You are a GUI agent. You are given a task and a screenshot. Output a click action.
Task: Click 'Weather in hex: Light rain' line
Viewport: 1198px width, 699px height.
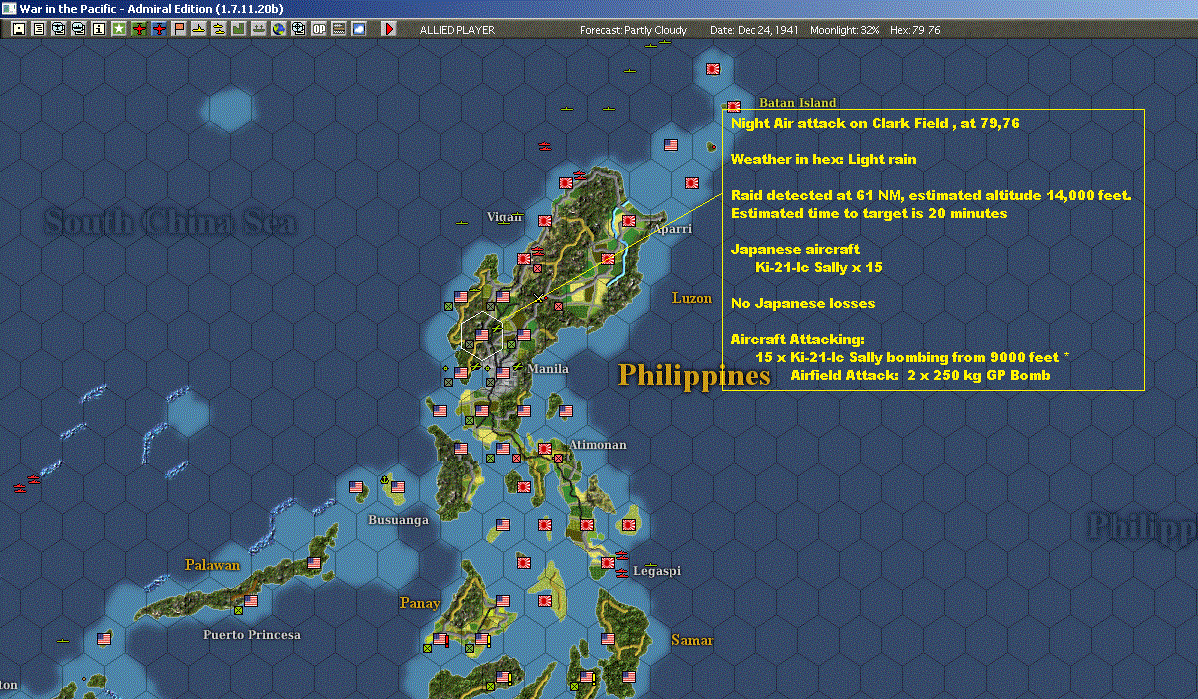click(824, 159)
